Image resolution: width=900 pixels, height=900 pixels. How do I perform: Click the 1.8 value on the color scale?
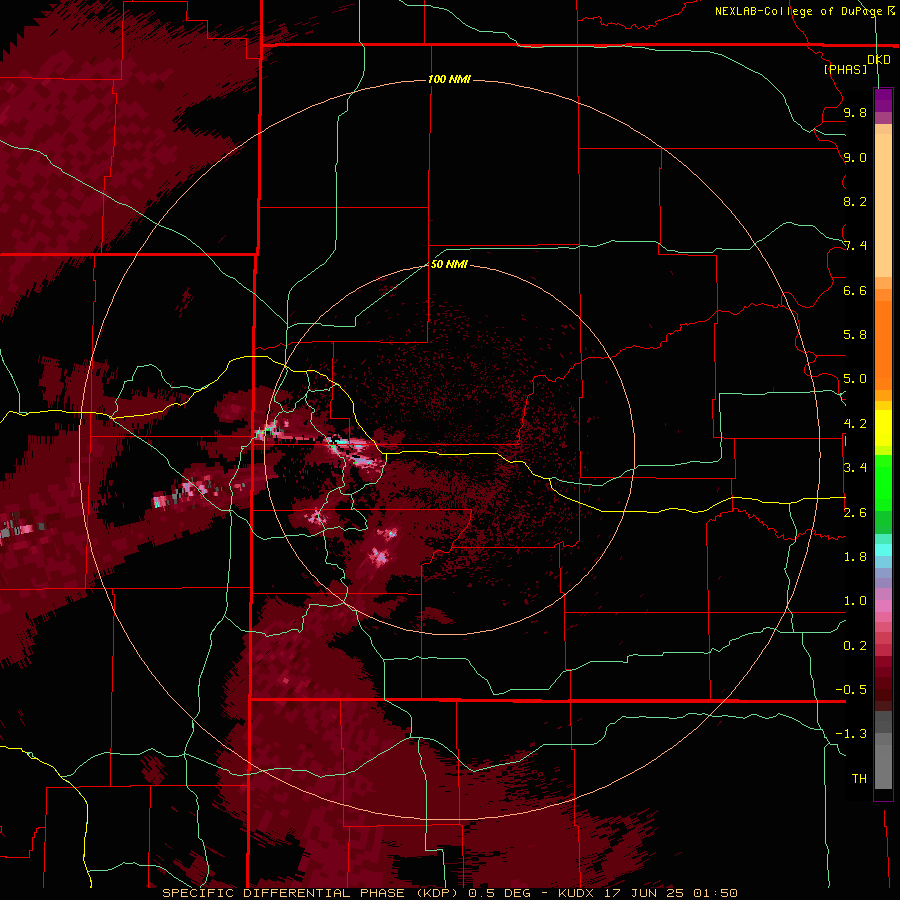click(855, 557)
